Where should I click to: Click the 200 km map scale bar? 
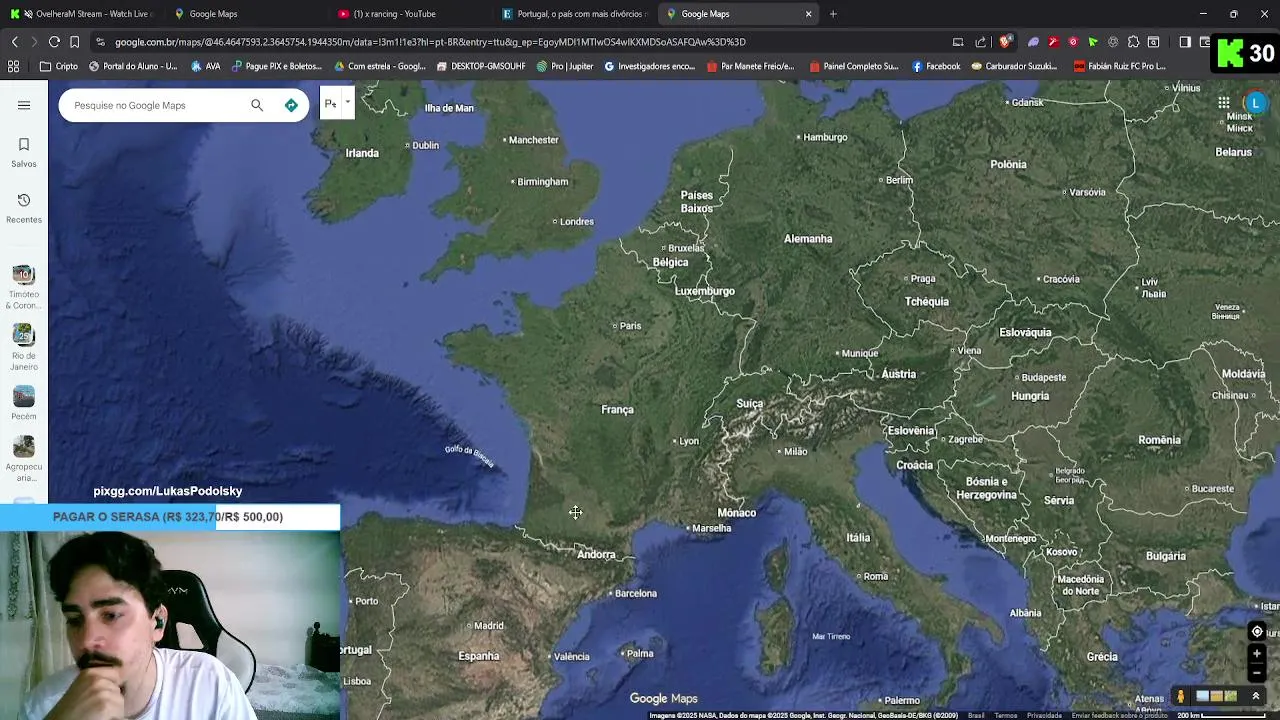(x=1221, y=715)
